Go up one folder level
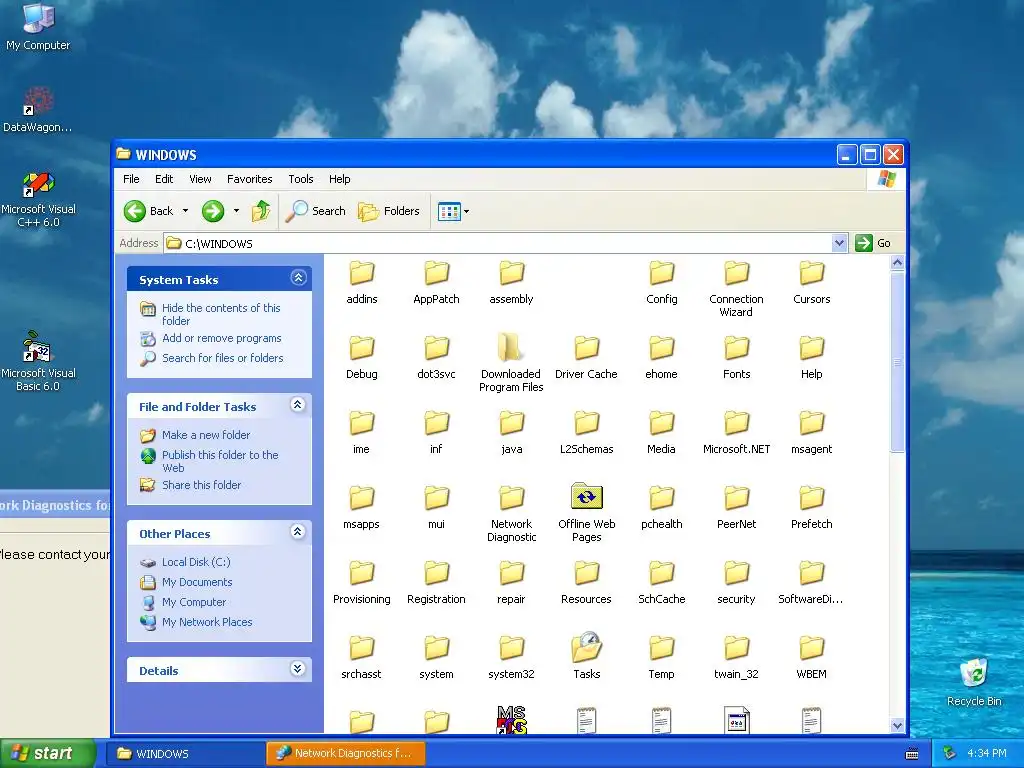1024x768 pixels. coord(261,211)
